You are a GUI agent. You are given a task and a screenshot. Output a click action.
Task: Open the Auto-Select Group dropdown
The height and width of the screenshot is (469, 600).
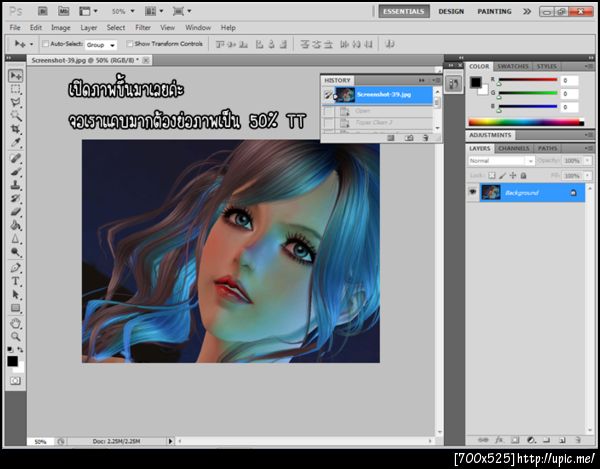[101, 45]
